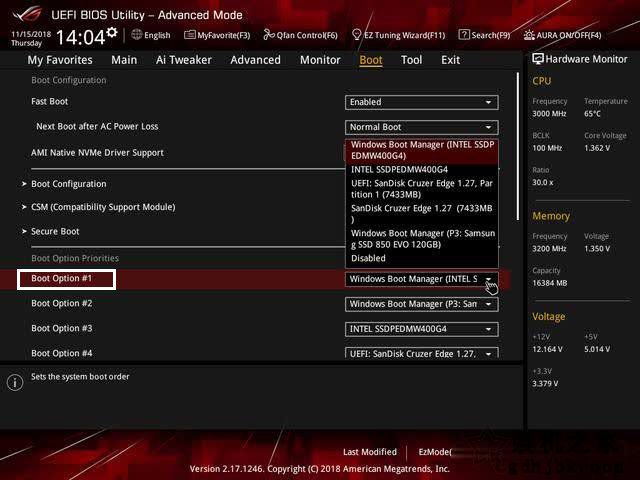Select the Fast Boot label
The width and height of the screenshot is (640, 480).
49,101
